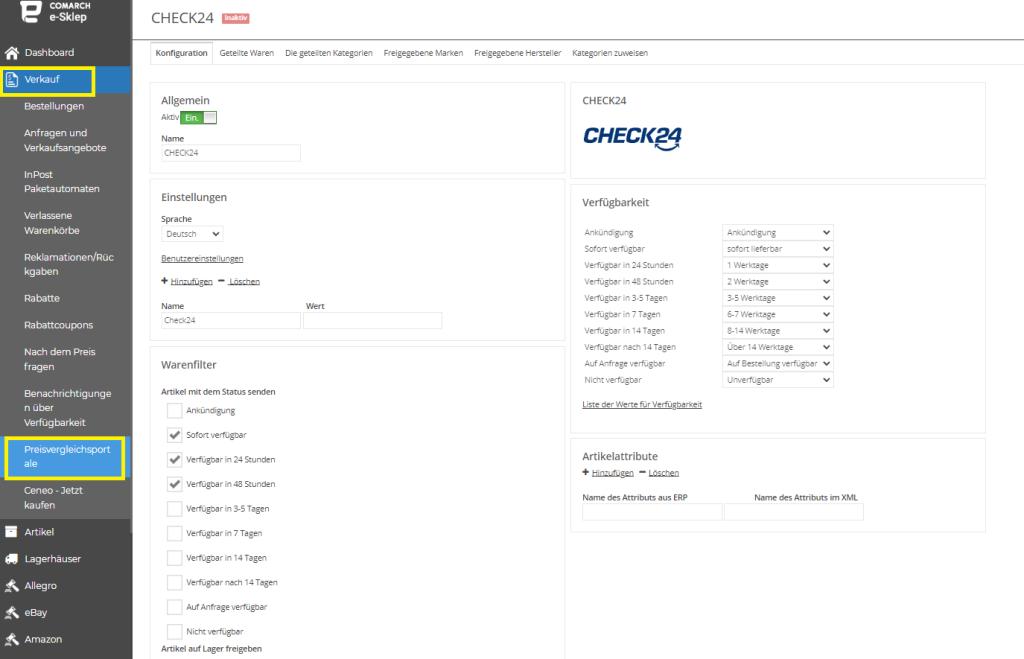Open Ceneo - Jetzt kaufen
Screen dimensions: 1024x659
click(x=54, y=498)
